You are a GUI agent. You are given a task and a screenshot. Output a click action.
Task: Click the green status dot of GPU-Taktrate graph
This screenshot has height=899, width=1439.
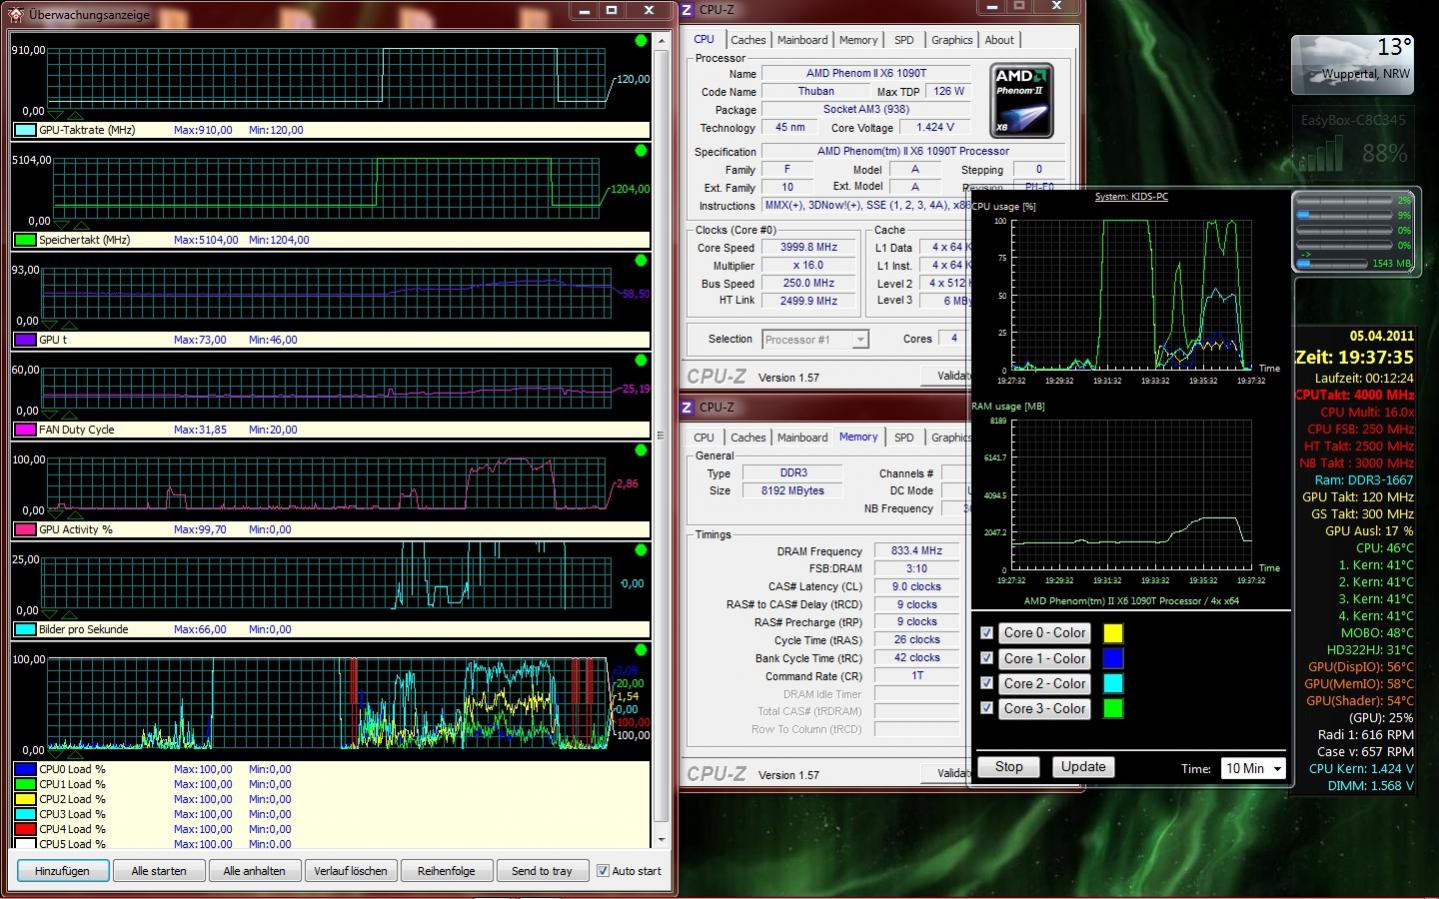click(641, 40)
